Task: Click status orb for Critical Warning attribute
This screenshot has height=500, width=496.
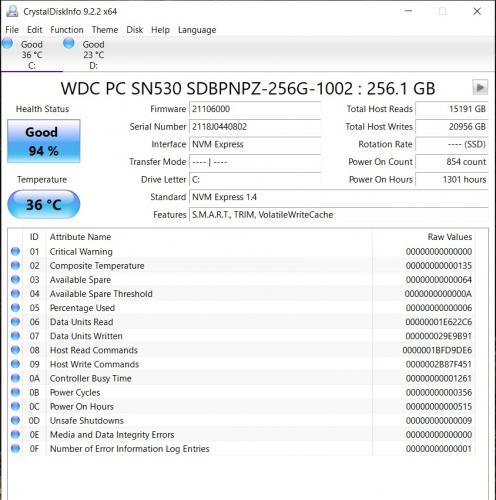Action: coord(15,251)
